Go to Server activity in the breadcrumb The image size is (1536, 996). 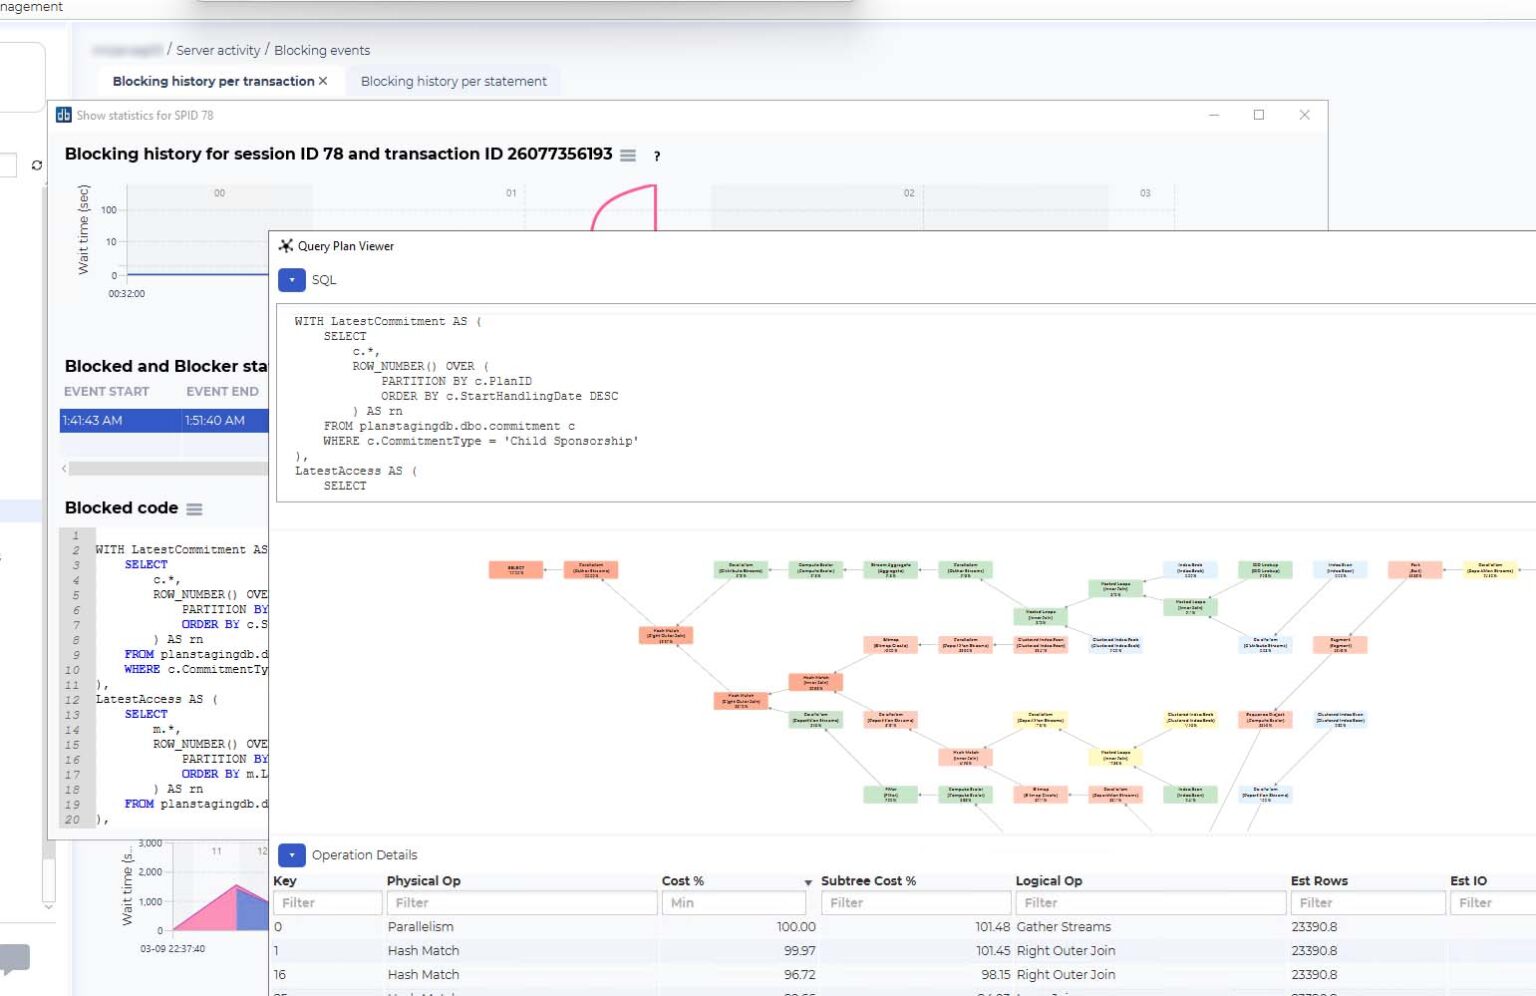pyautogui.click(x=218, y=50)
